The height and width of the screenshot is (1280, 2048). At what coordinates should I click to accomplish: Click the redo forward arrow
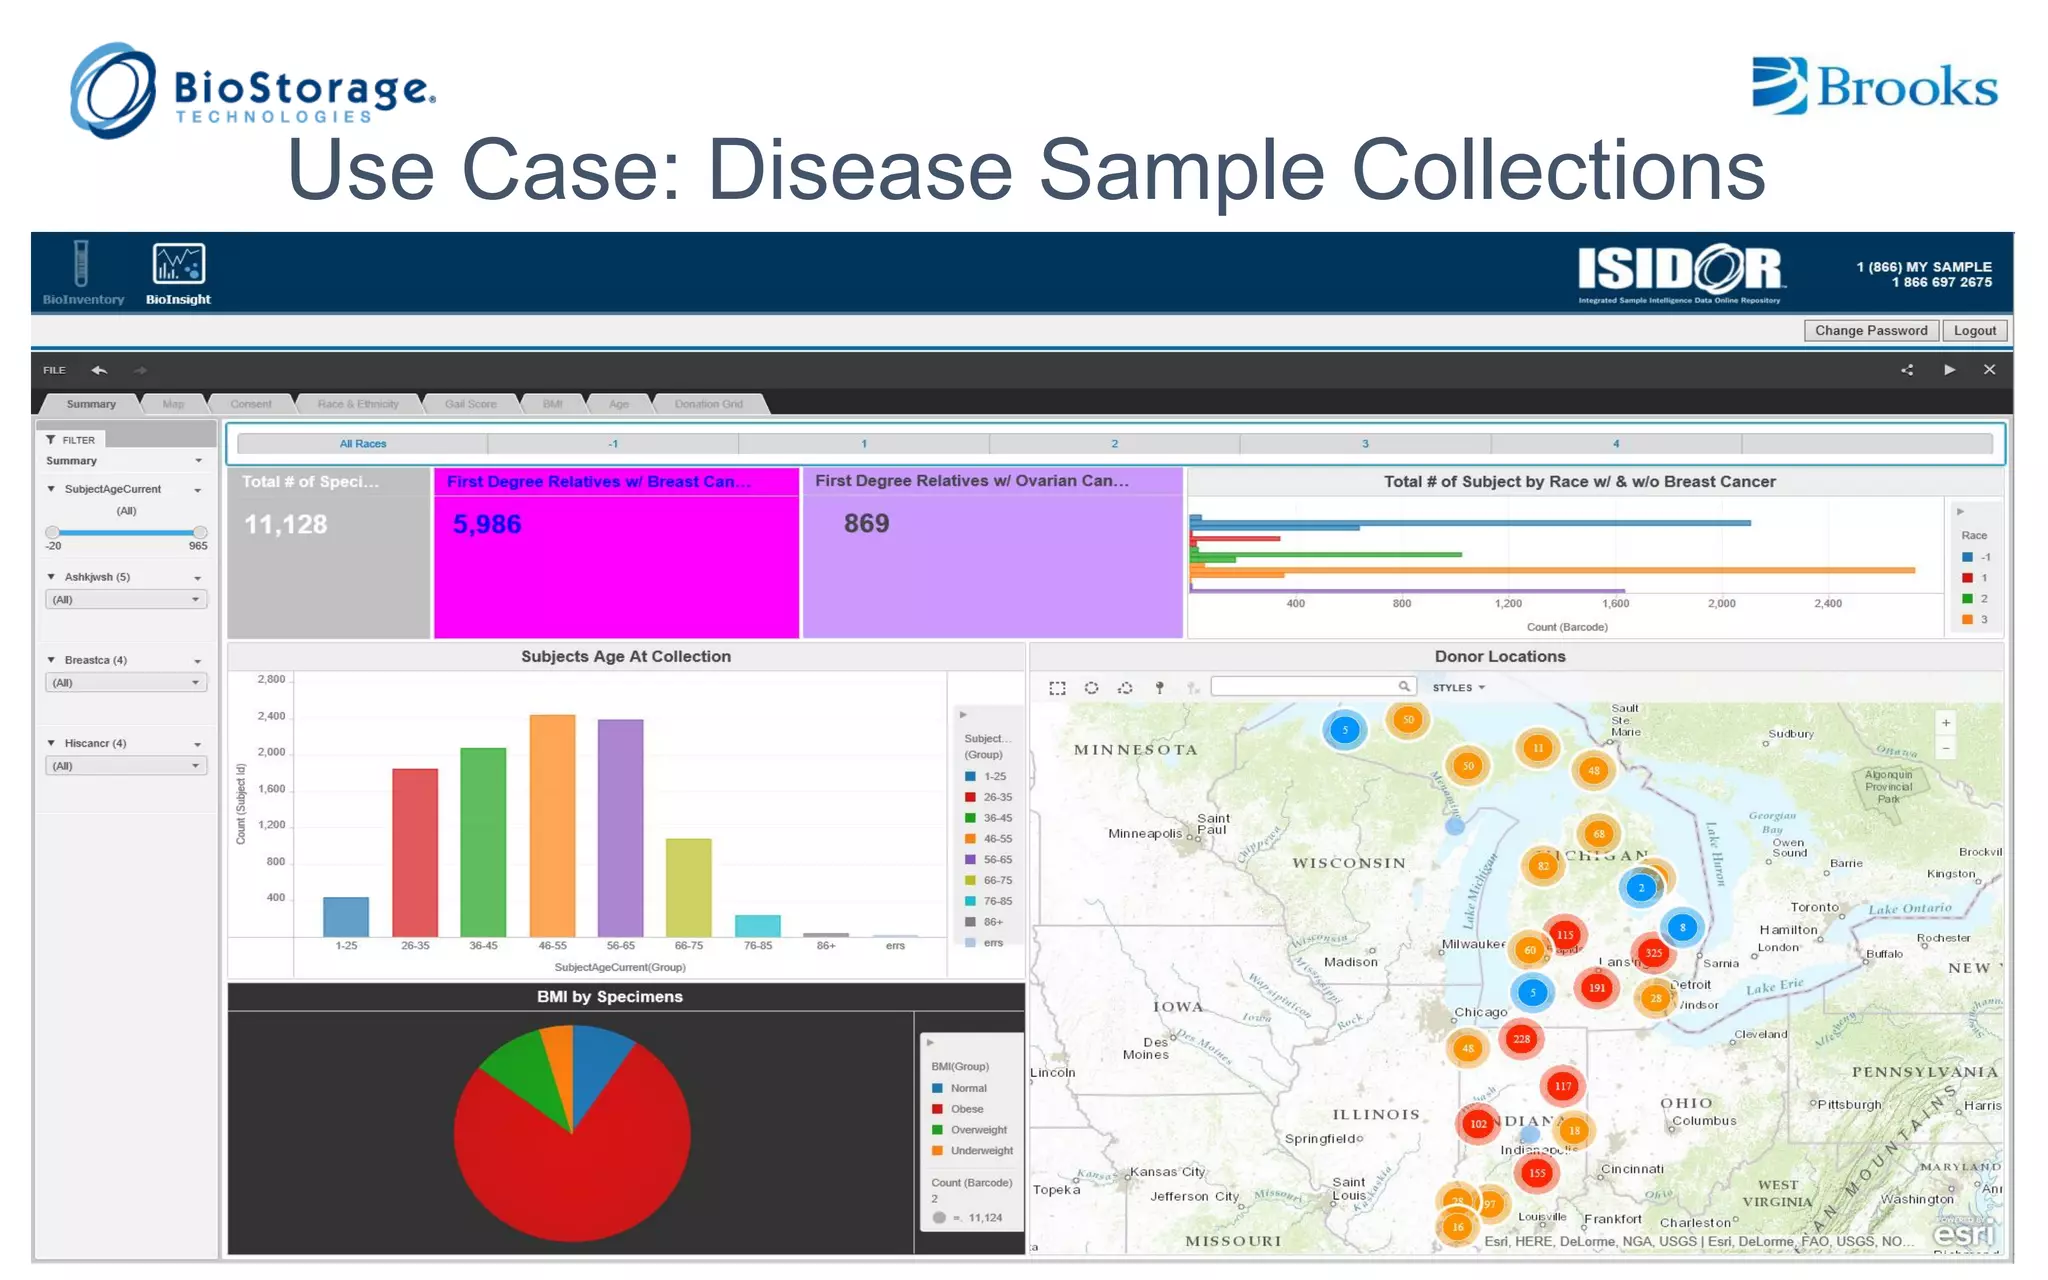pyautogui.click(x=141, y=370)
